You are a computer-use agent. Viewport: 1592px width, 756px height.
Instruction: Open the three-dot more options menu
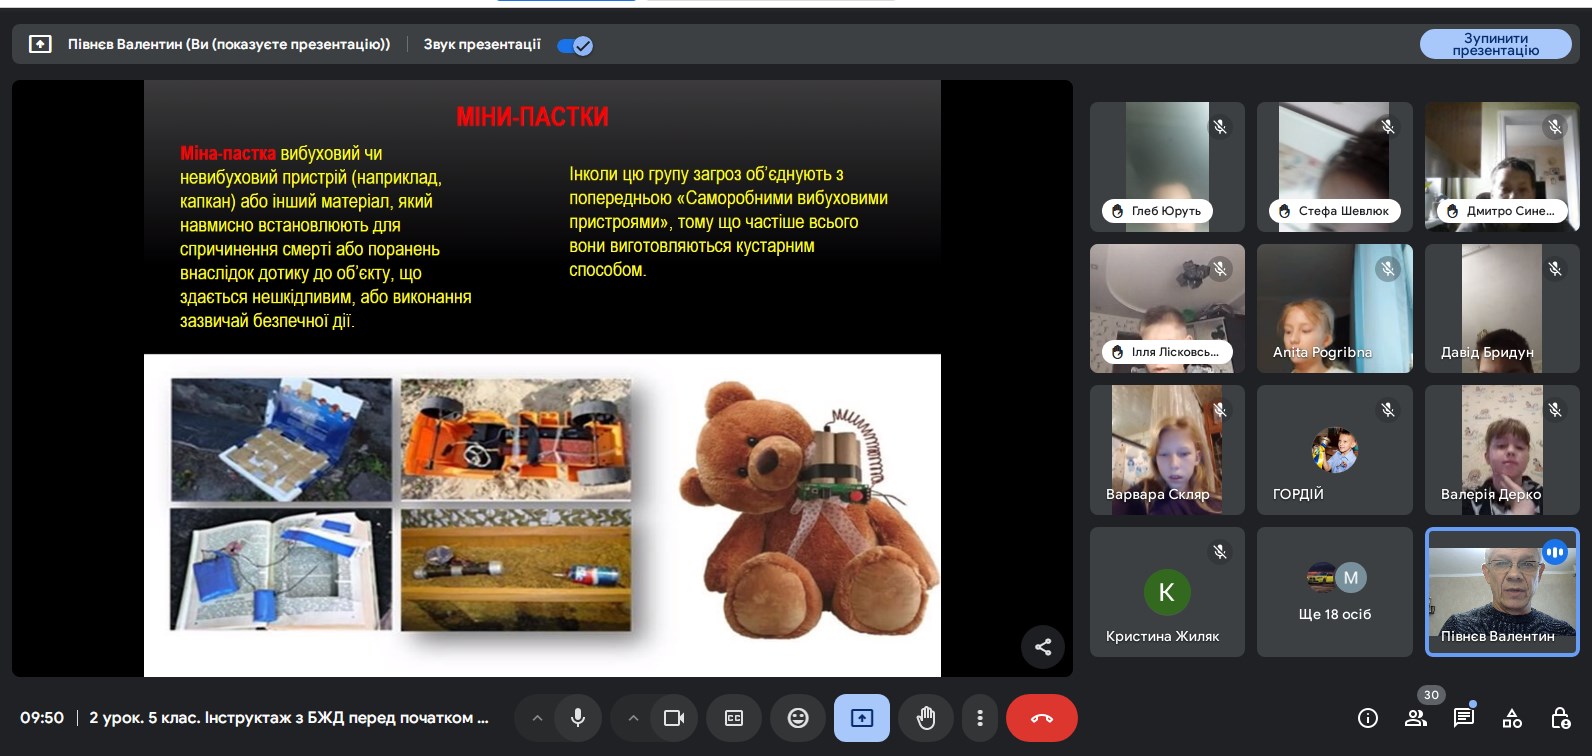coord(980,718)
